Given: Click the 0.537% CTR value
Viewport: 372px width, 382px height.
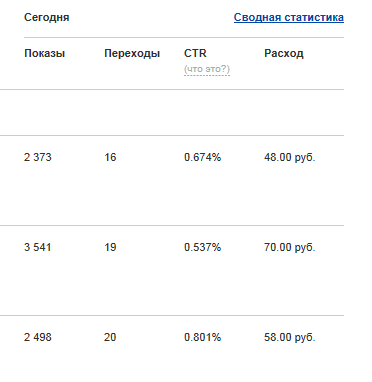Looking at the screenshot, I should (x=202, y=247).
